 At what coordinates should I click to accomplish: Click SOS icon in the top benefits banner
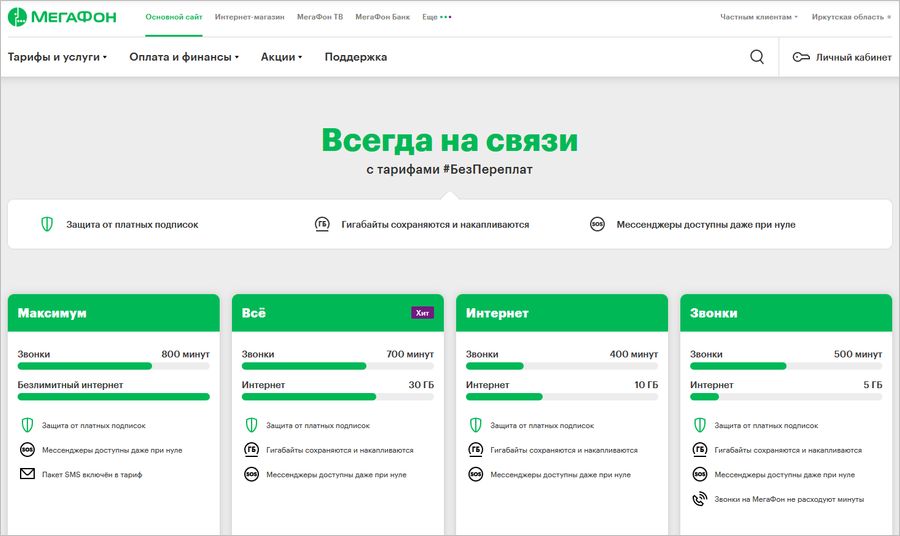pos(597,224)
